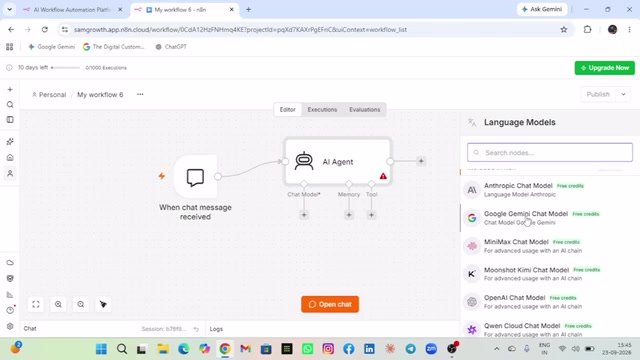Open the home icon in left sidebar
The image size is (640, 360).
point(10,158)
